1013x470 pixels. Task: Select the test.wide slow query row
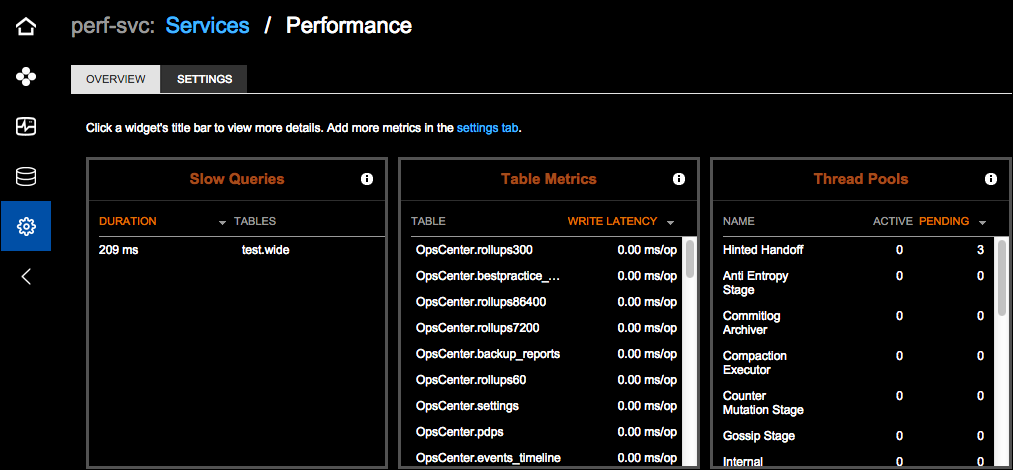(x=237, y=250)
